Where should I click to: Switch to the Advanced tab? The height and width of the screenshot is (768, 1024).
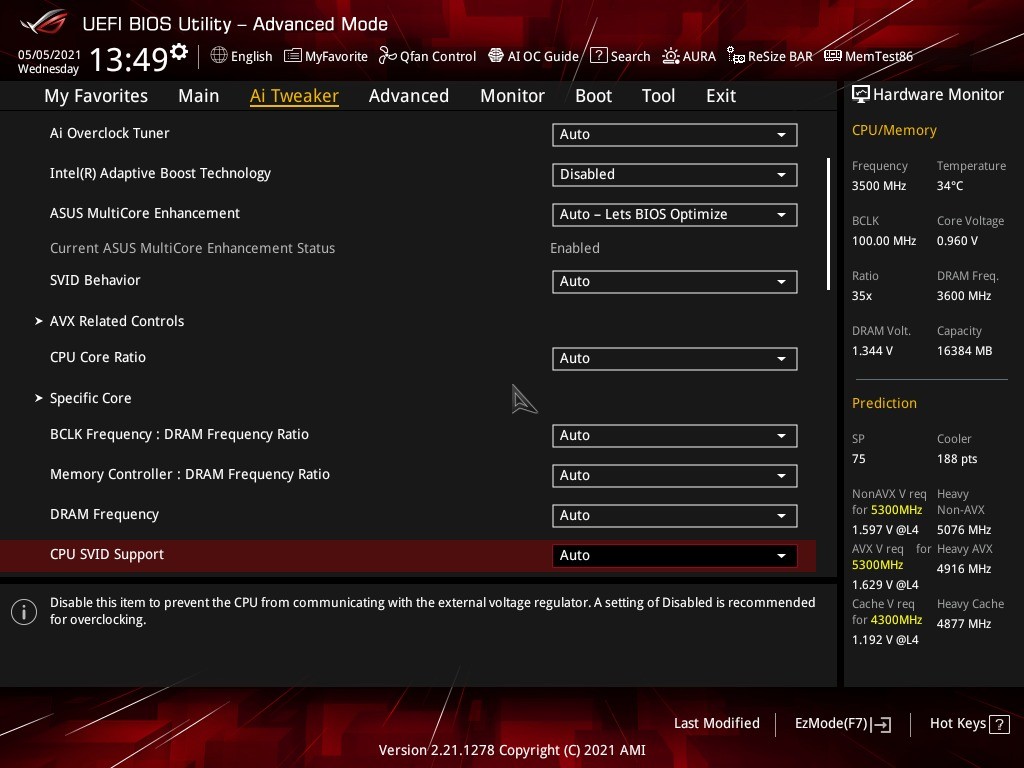coord(408,96)
